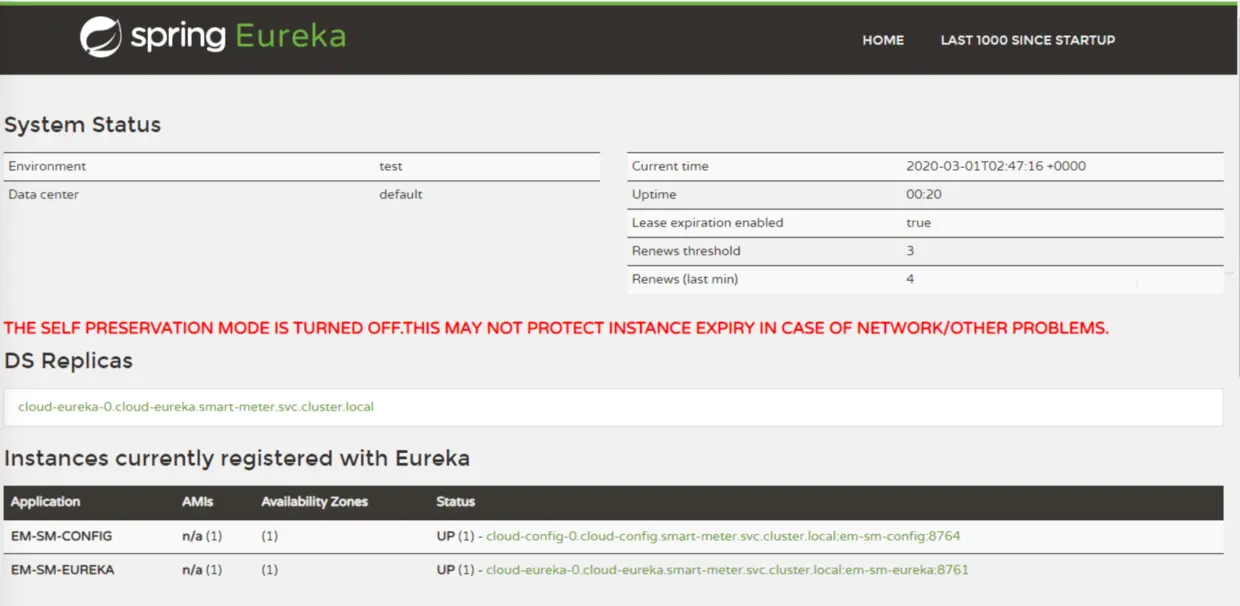Select the environment value 'test'

(x=391, y=166)
